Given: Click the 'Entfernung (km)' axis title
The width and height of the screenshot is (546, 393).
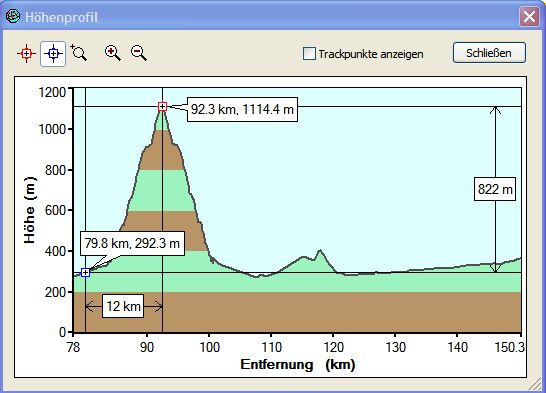Looking at the screenshot, I should tap(298, 365).
